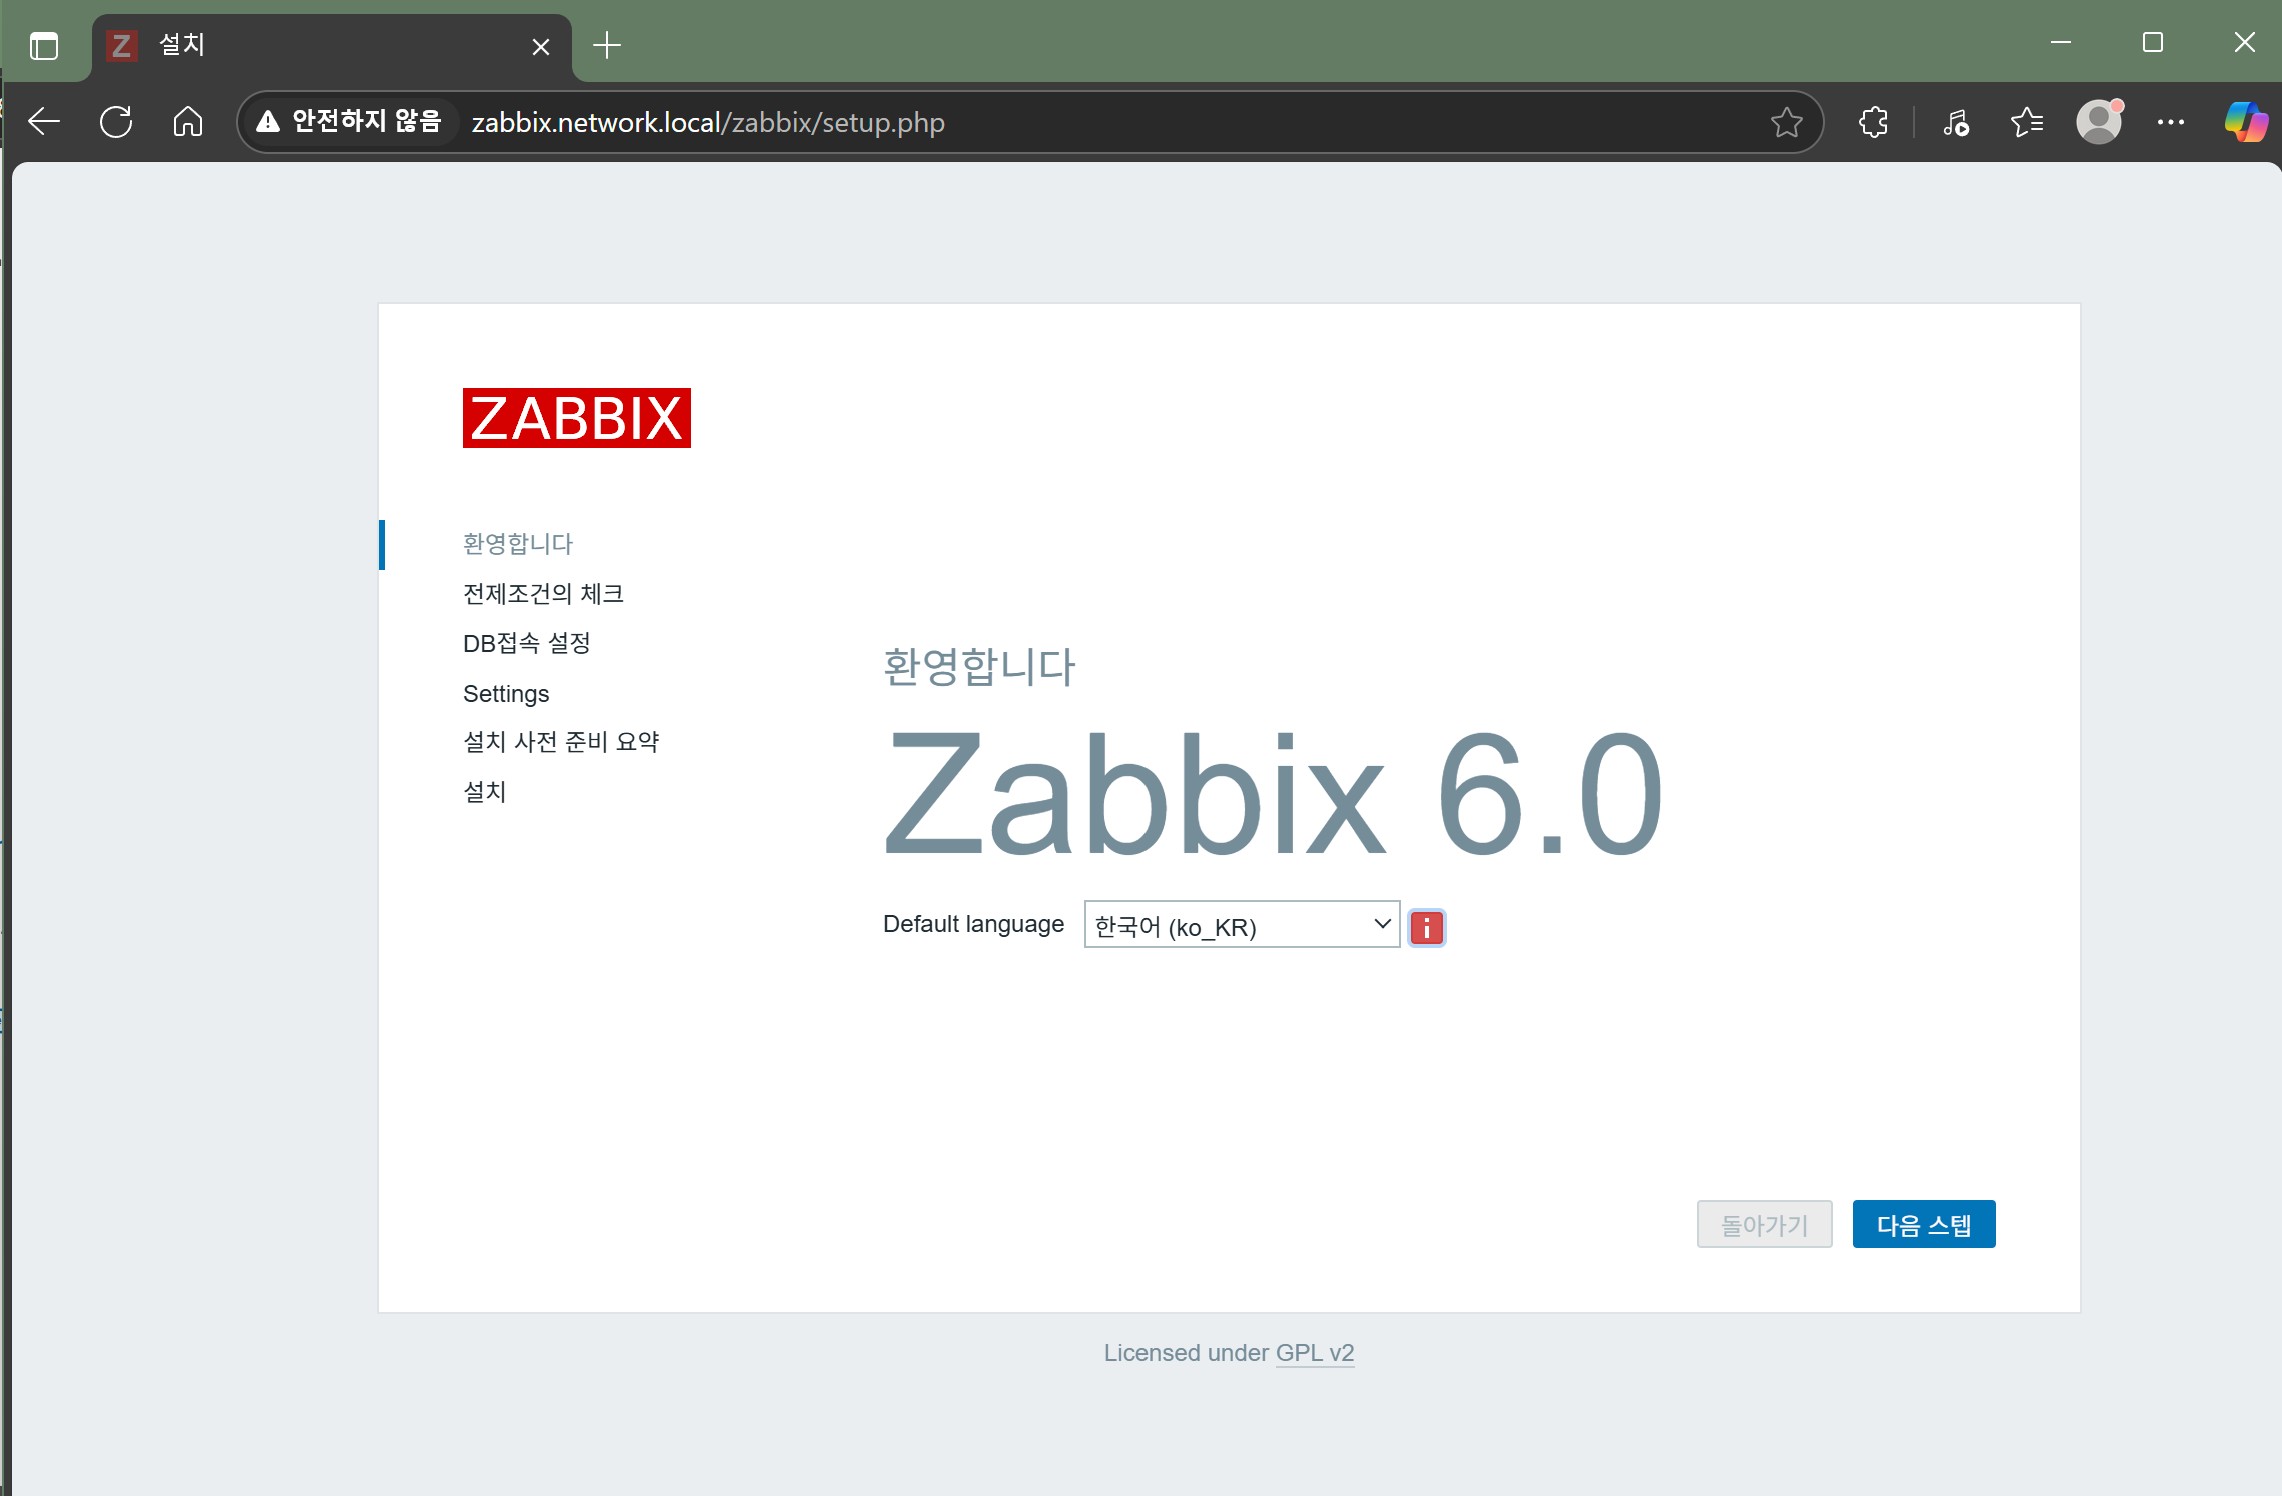Select the DB접속 설정 setup step

[527, 643]
